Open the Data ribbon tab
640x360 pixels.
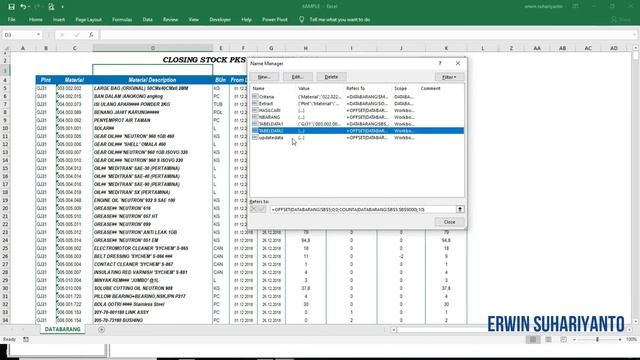coord(147,20)
